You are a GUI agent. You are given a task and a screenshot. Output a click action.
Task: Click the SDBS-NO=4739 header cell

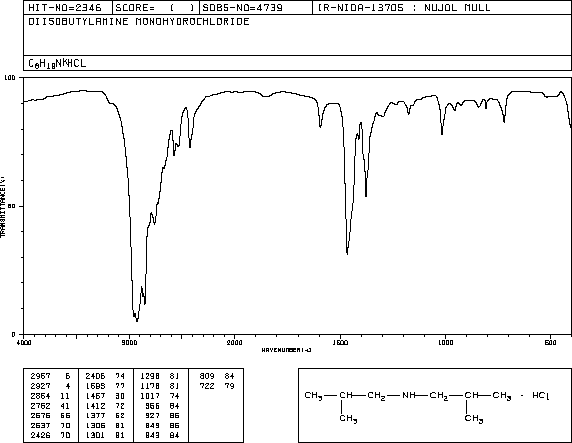(256, 8)
